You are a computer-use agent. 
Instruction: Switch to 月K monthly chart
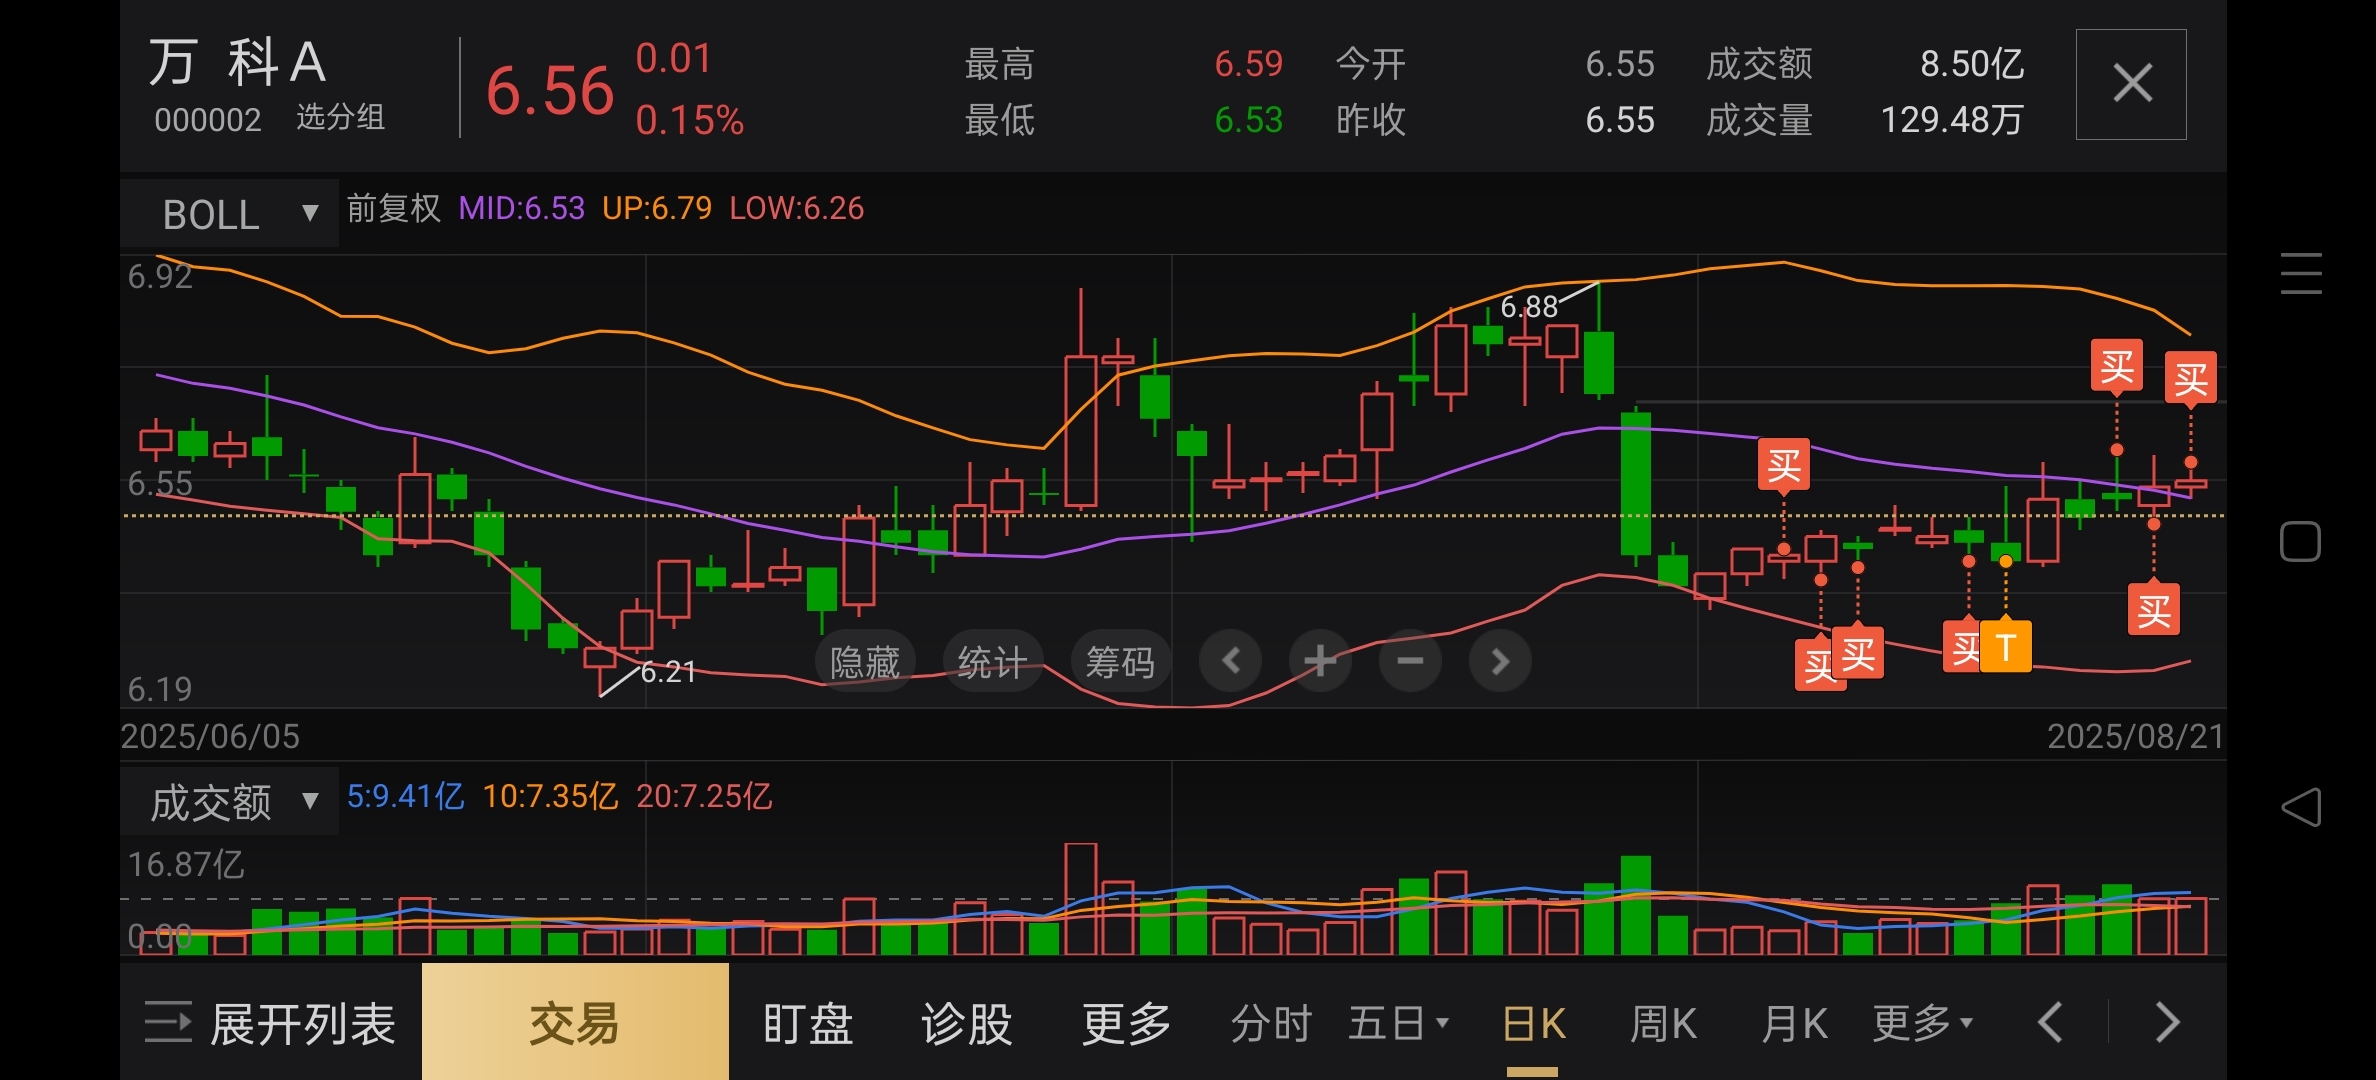pyautogui.click(x=1794, y=1023)
